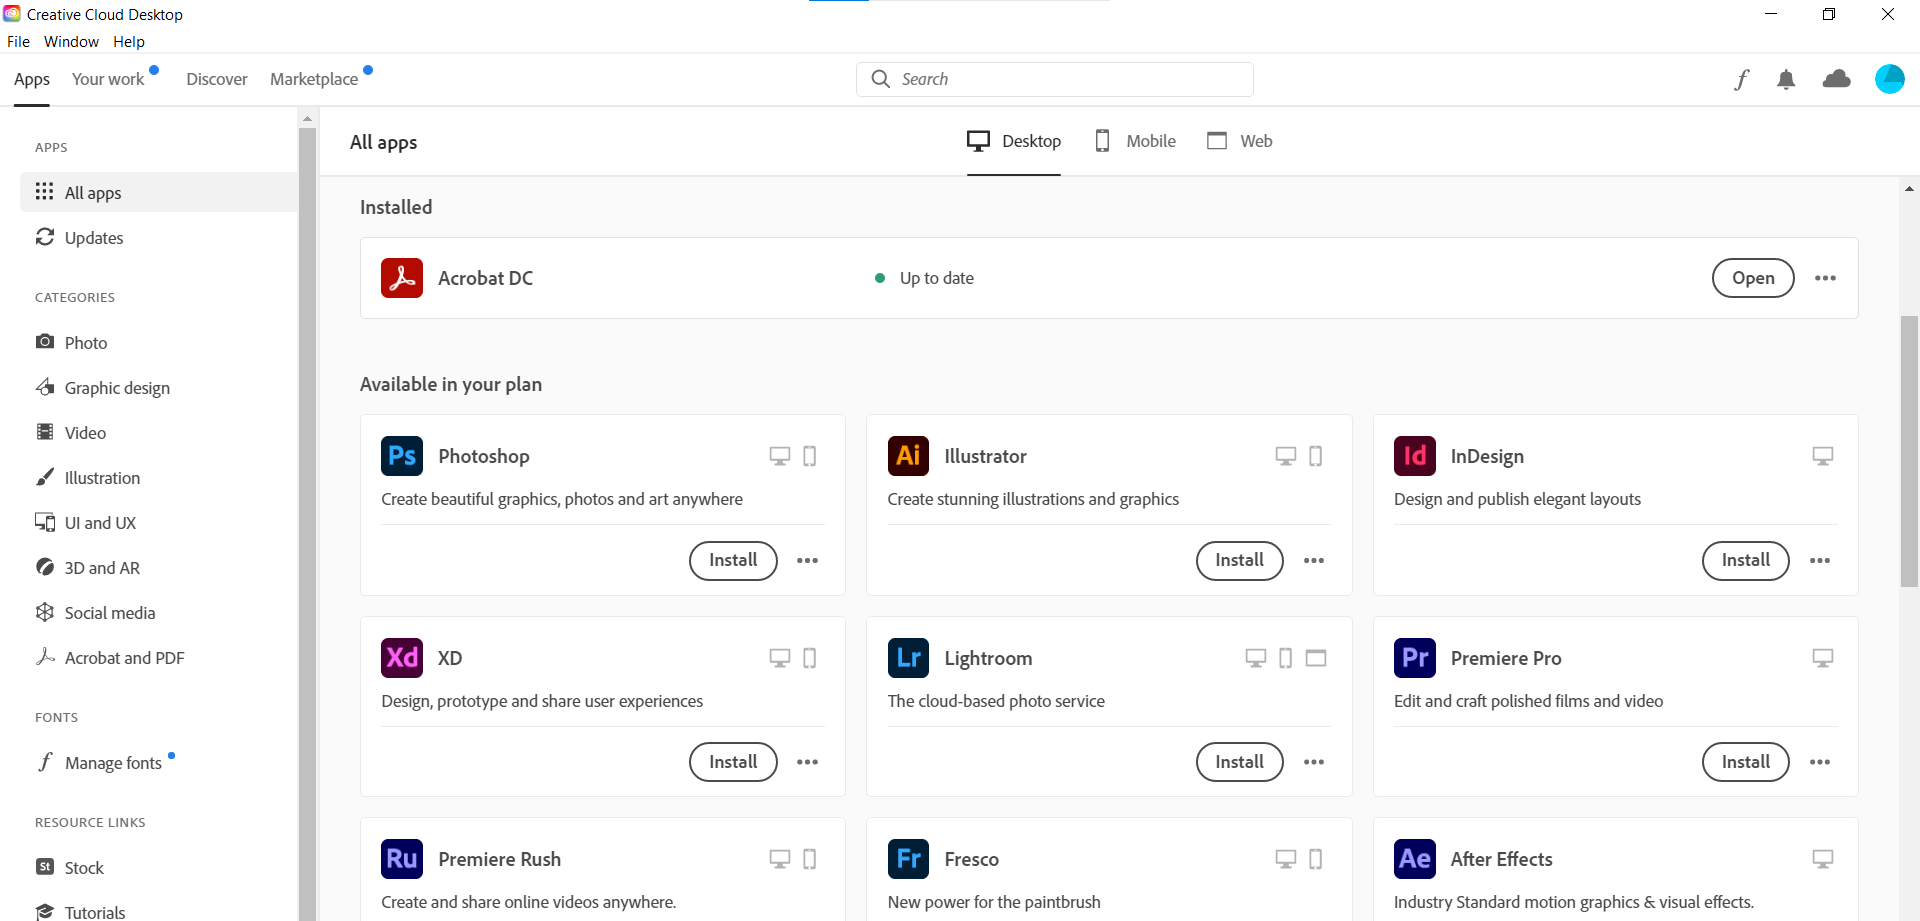
Task: Open more options for Premiere Pro
Action: [1820, 762]
